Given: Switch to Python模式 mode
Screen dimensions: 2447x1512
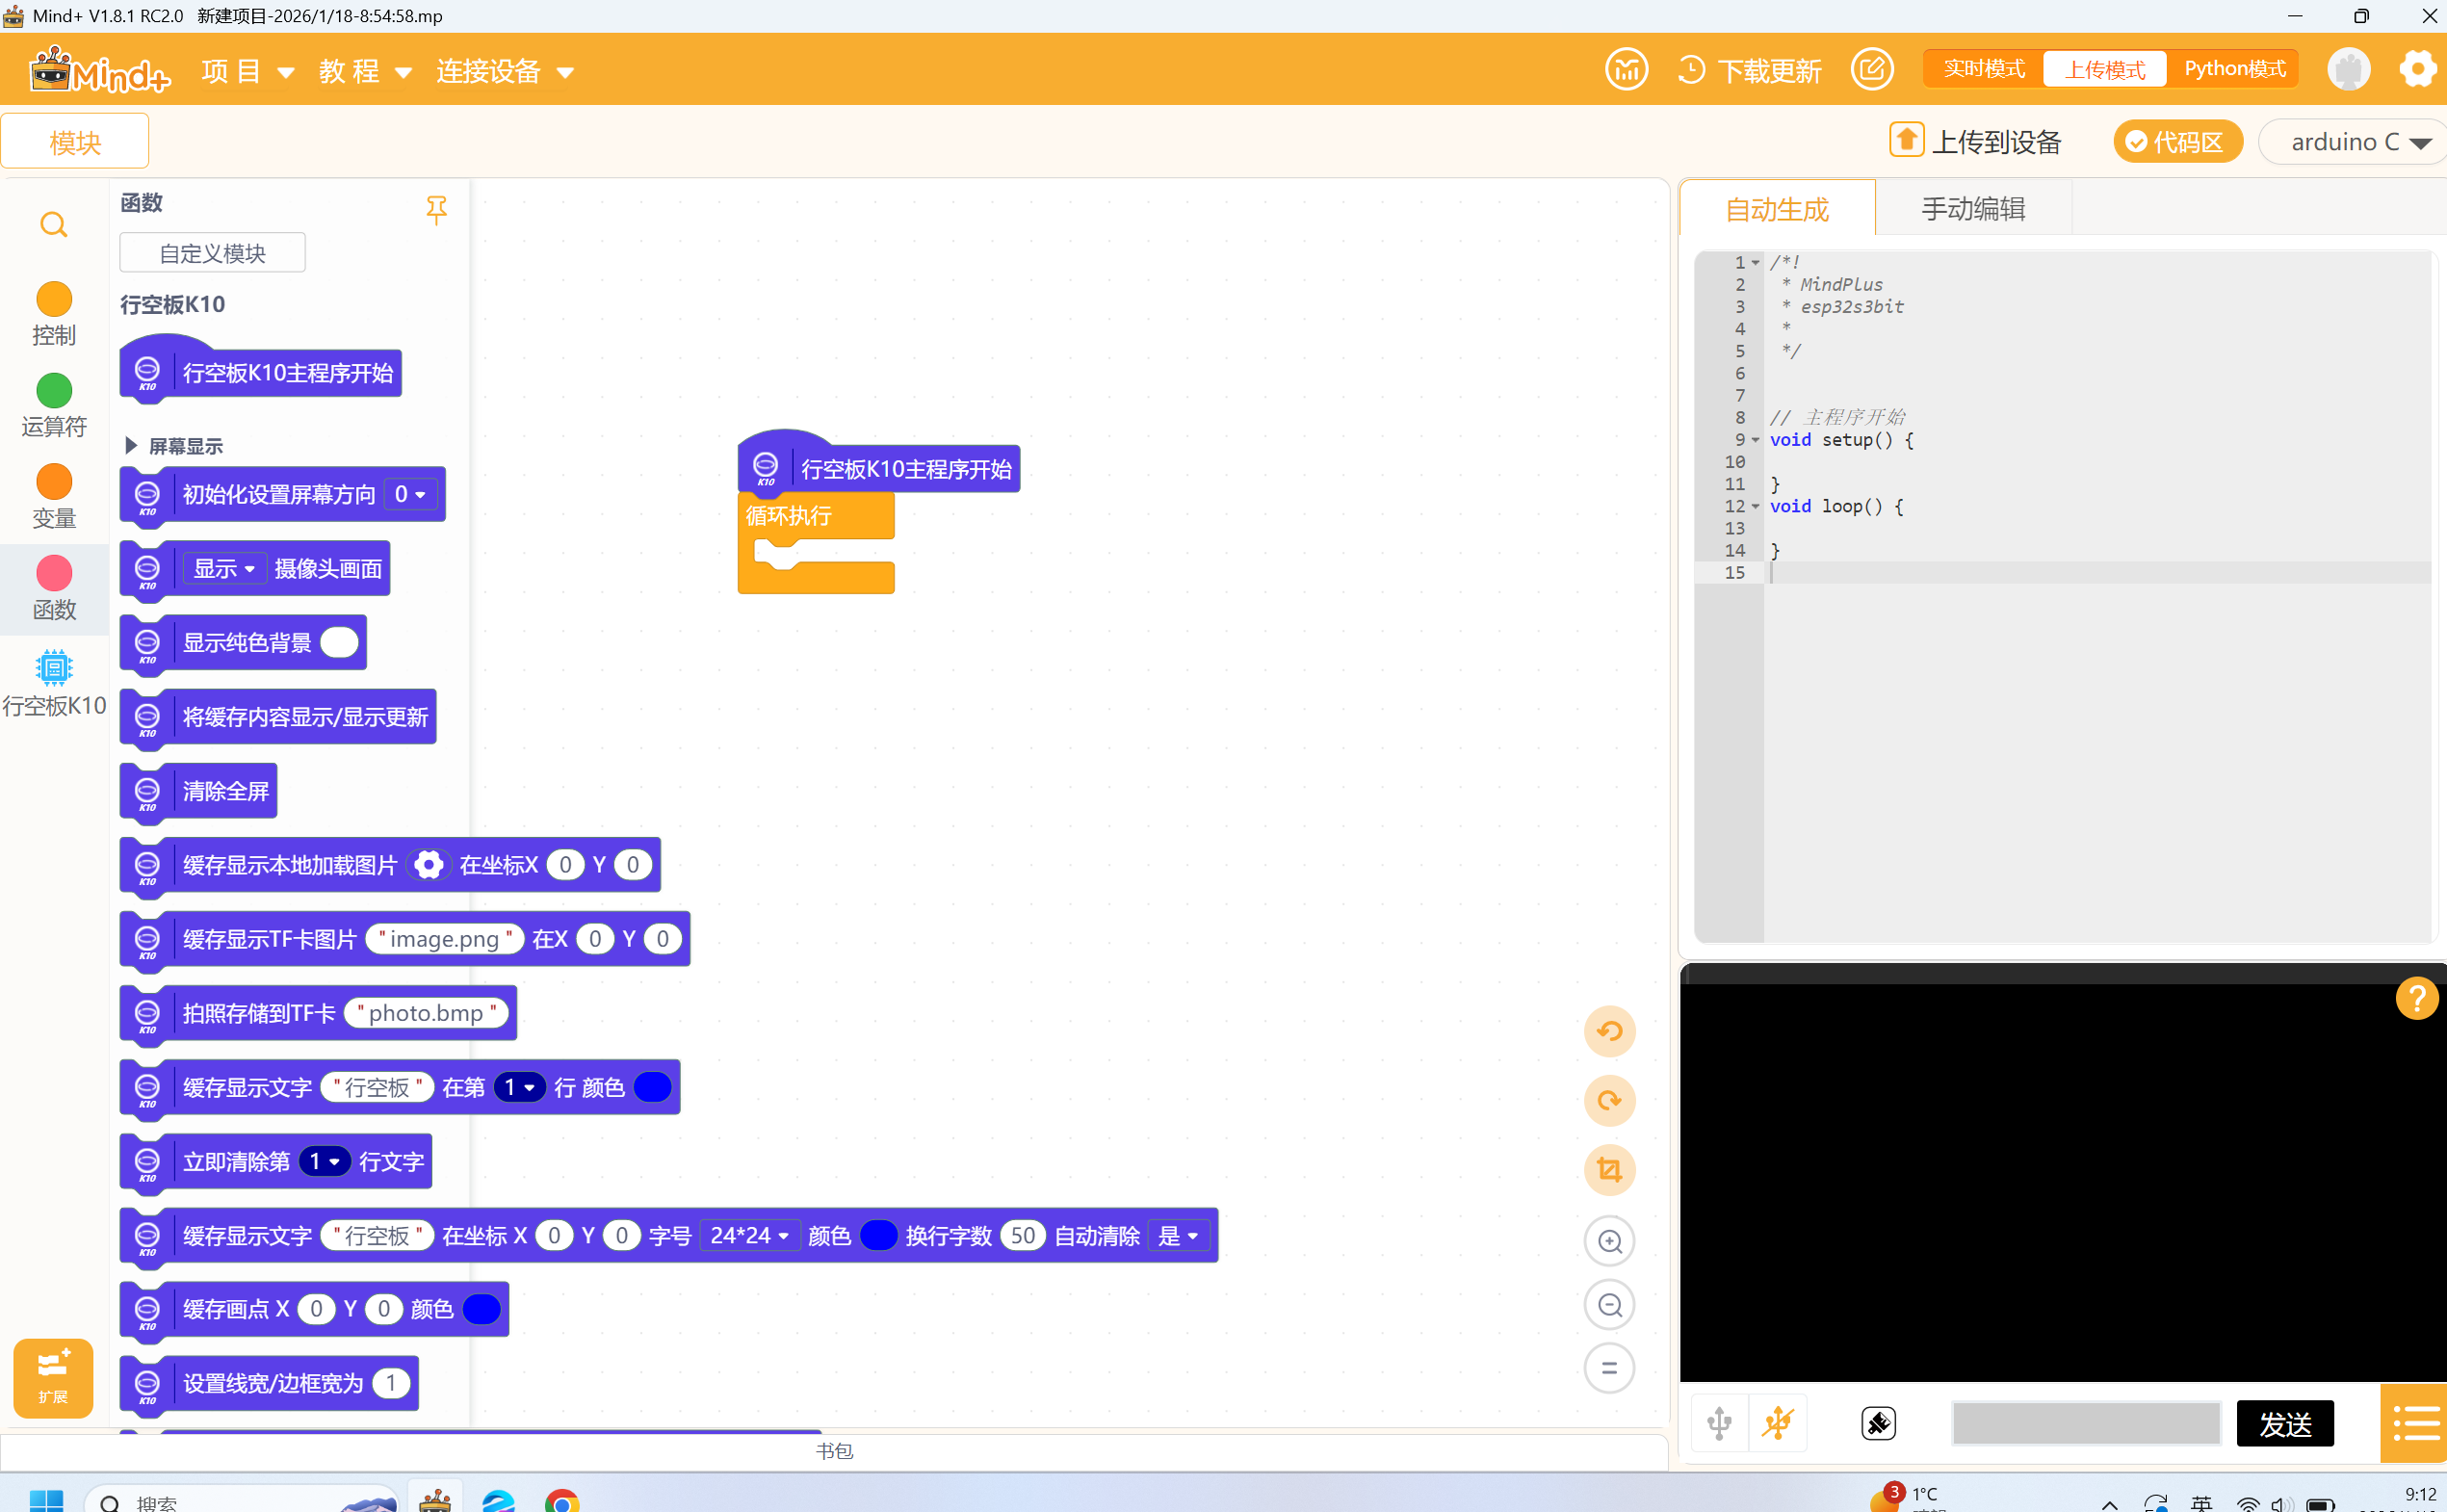Looking at the screenshot, I should pos(2234,69).
